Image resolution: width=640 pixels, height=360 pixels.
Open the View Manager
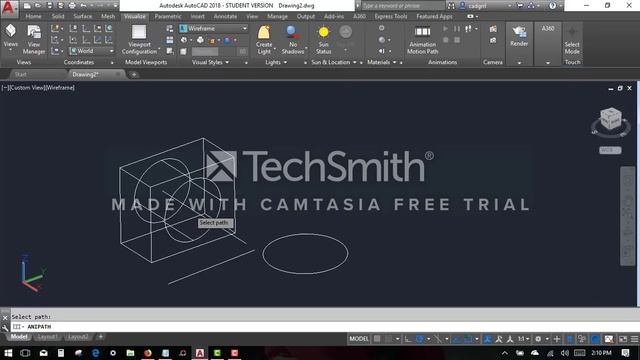[34, 39]
